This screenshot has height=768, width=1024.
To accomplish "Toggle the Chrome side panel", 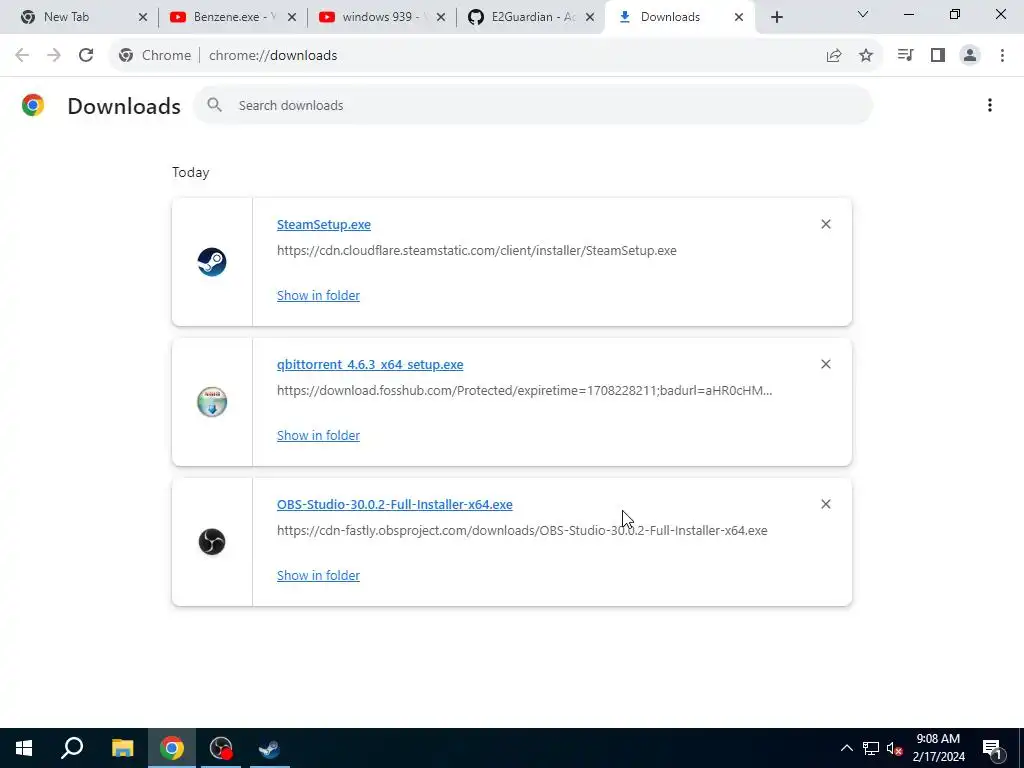I will click(x=938, y=56).
